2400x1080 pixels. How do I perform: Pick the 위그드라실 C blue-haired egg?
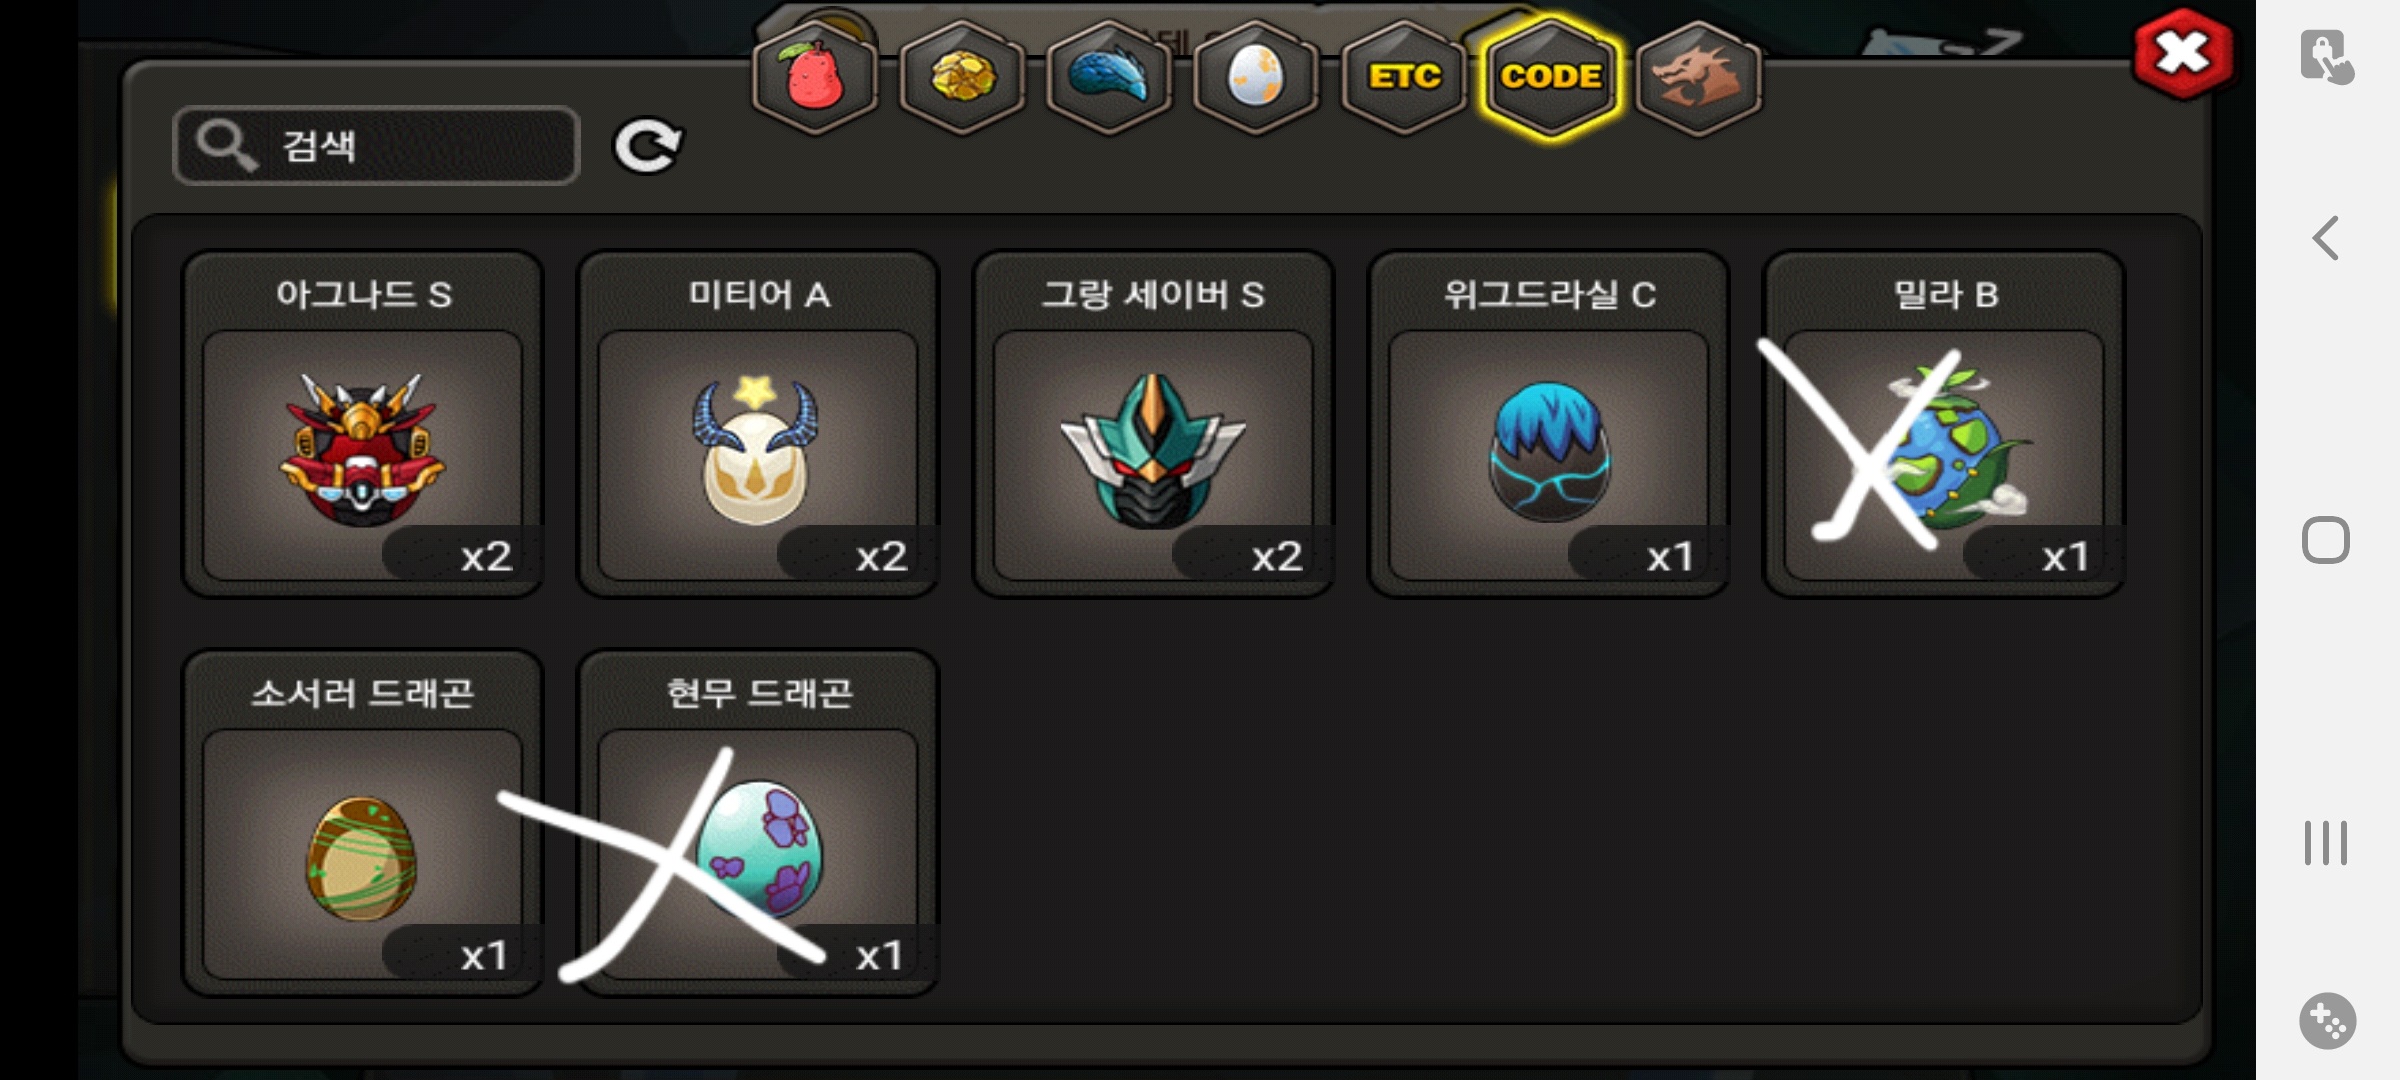[1548, 424]
